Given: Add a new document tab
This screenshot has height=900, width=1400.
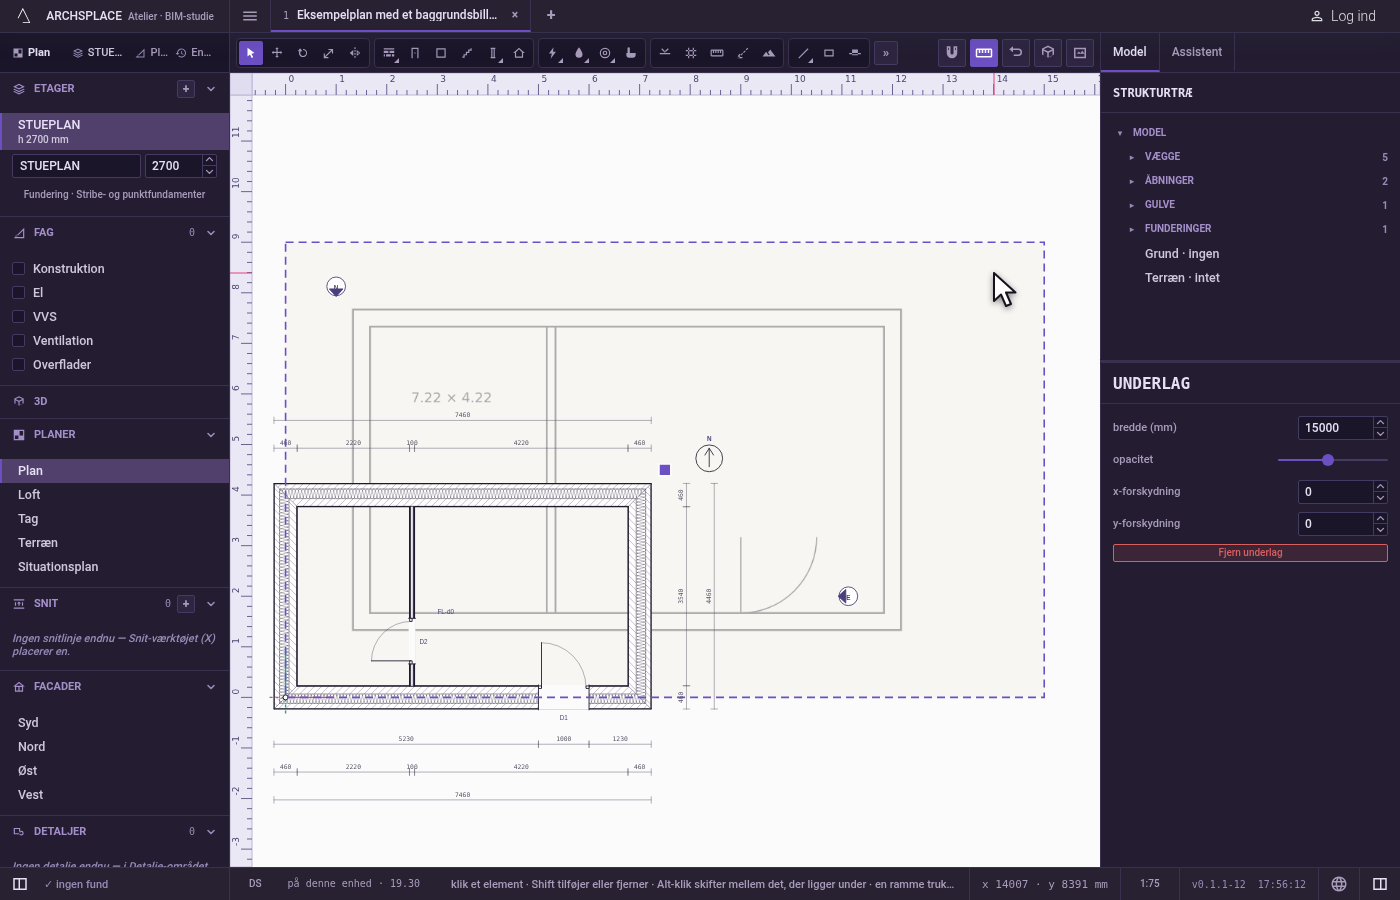Looking at the screenshot, I should coord(551,15).
